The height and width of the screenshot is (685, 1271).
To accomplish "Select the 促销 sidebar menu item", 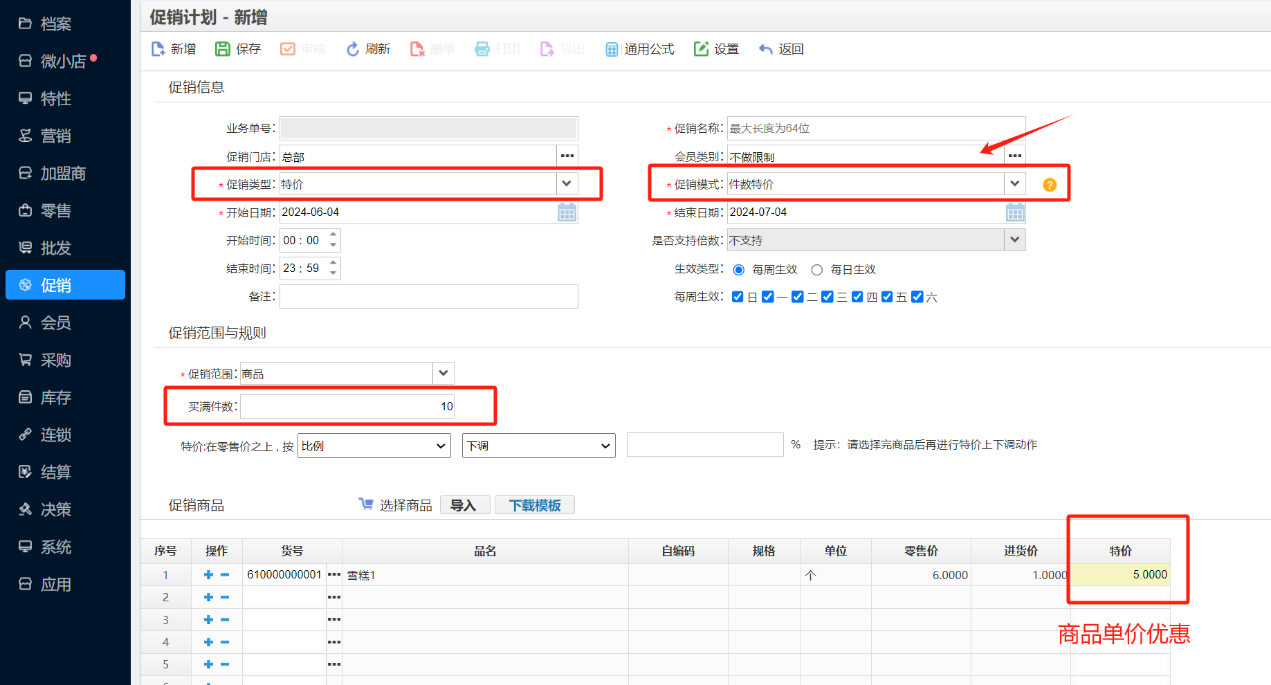I will (x=65, y=284).
